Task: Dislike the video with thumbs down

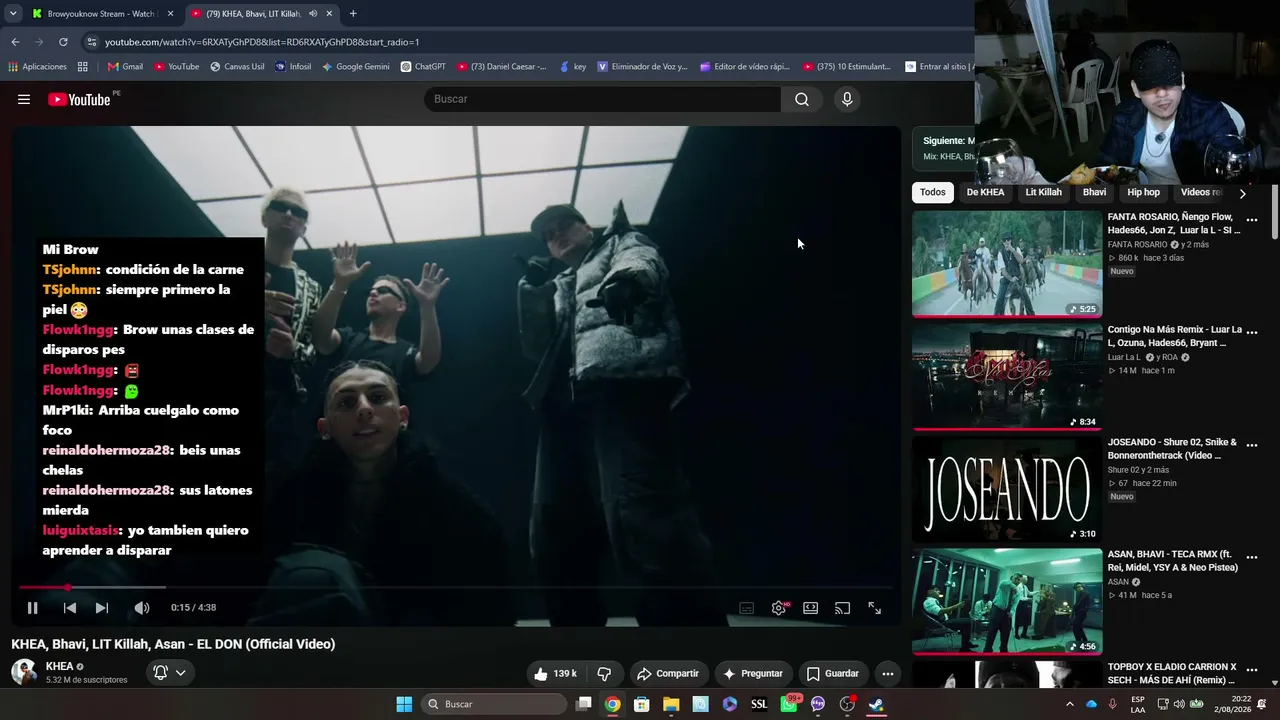Action: coord(604,674)
